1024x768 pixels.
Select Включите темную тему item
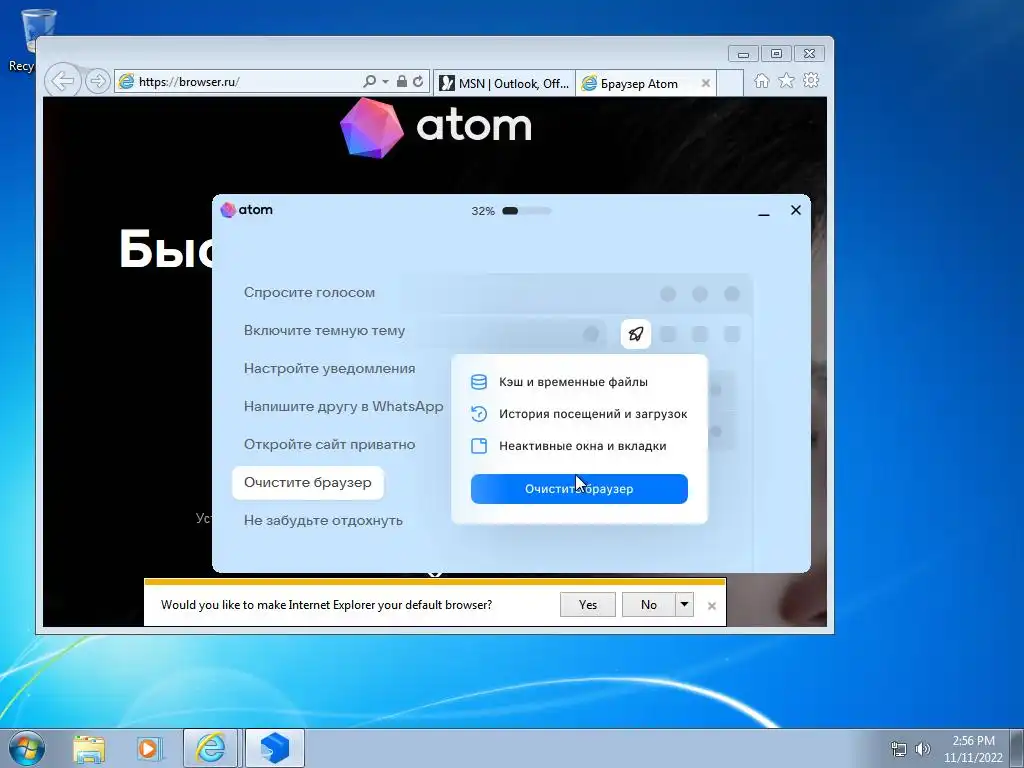click(325, 330)
